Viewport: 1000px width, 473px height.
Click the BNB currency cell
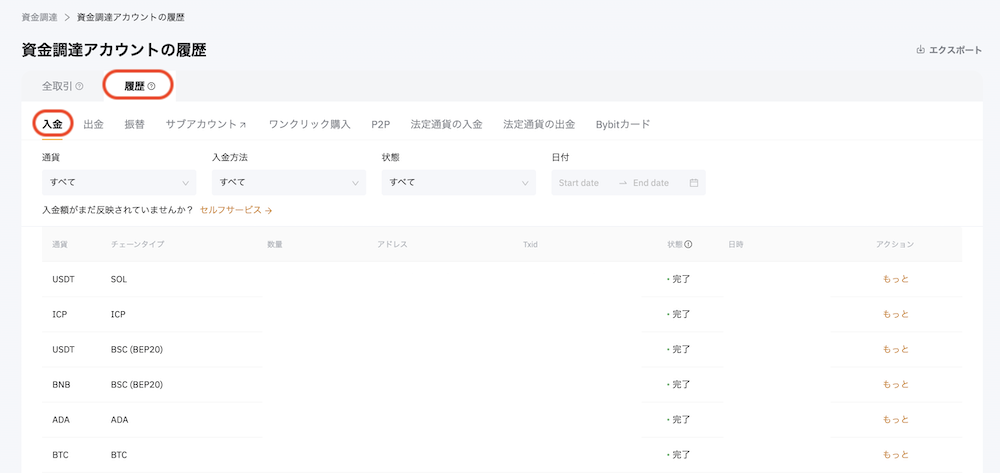coord(61,384)
